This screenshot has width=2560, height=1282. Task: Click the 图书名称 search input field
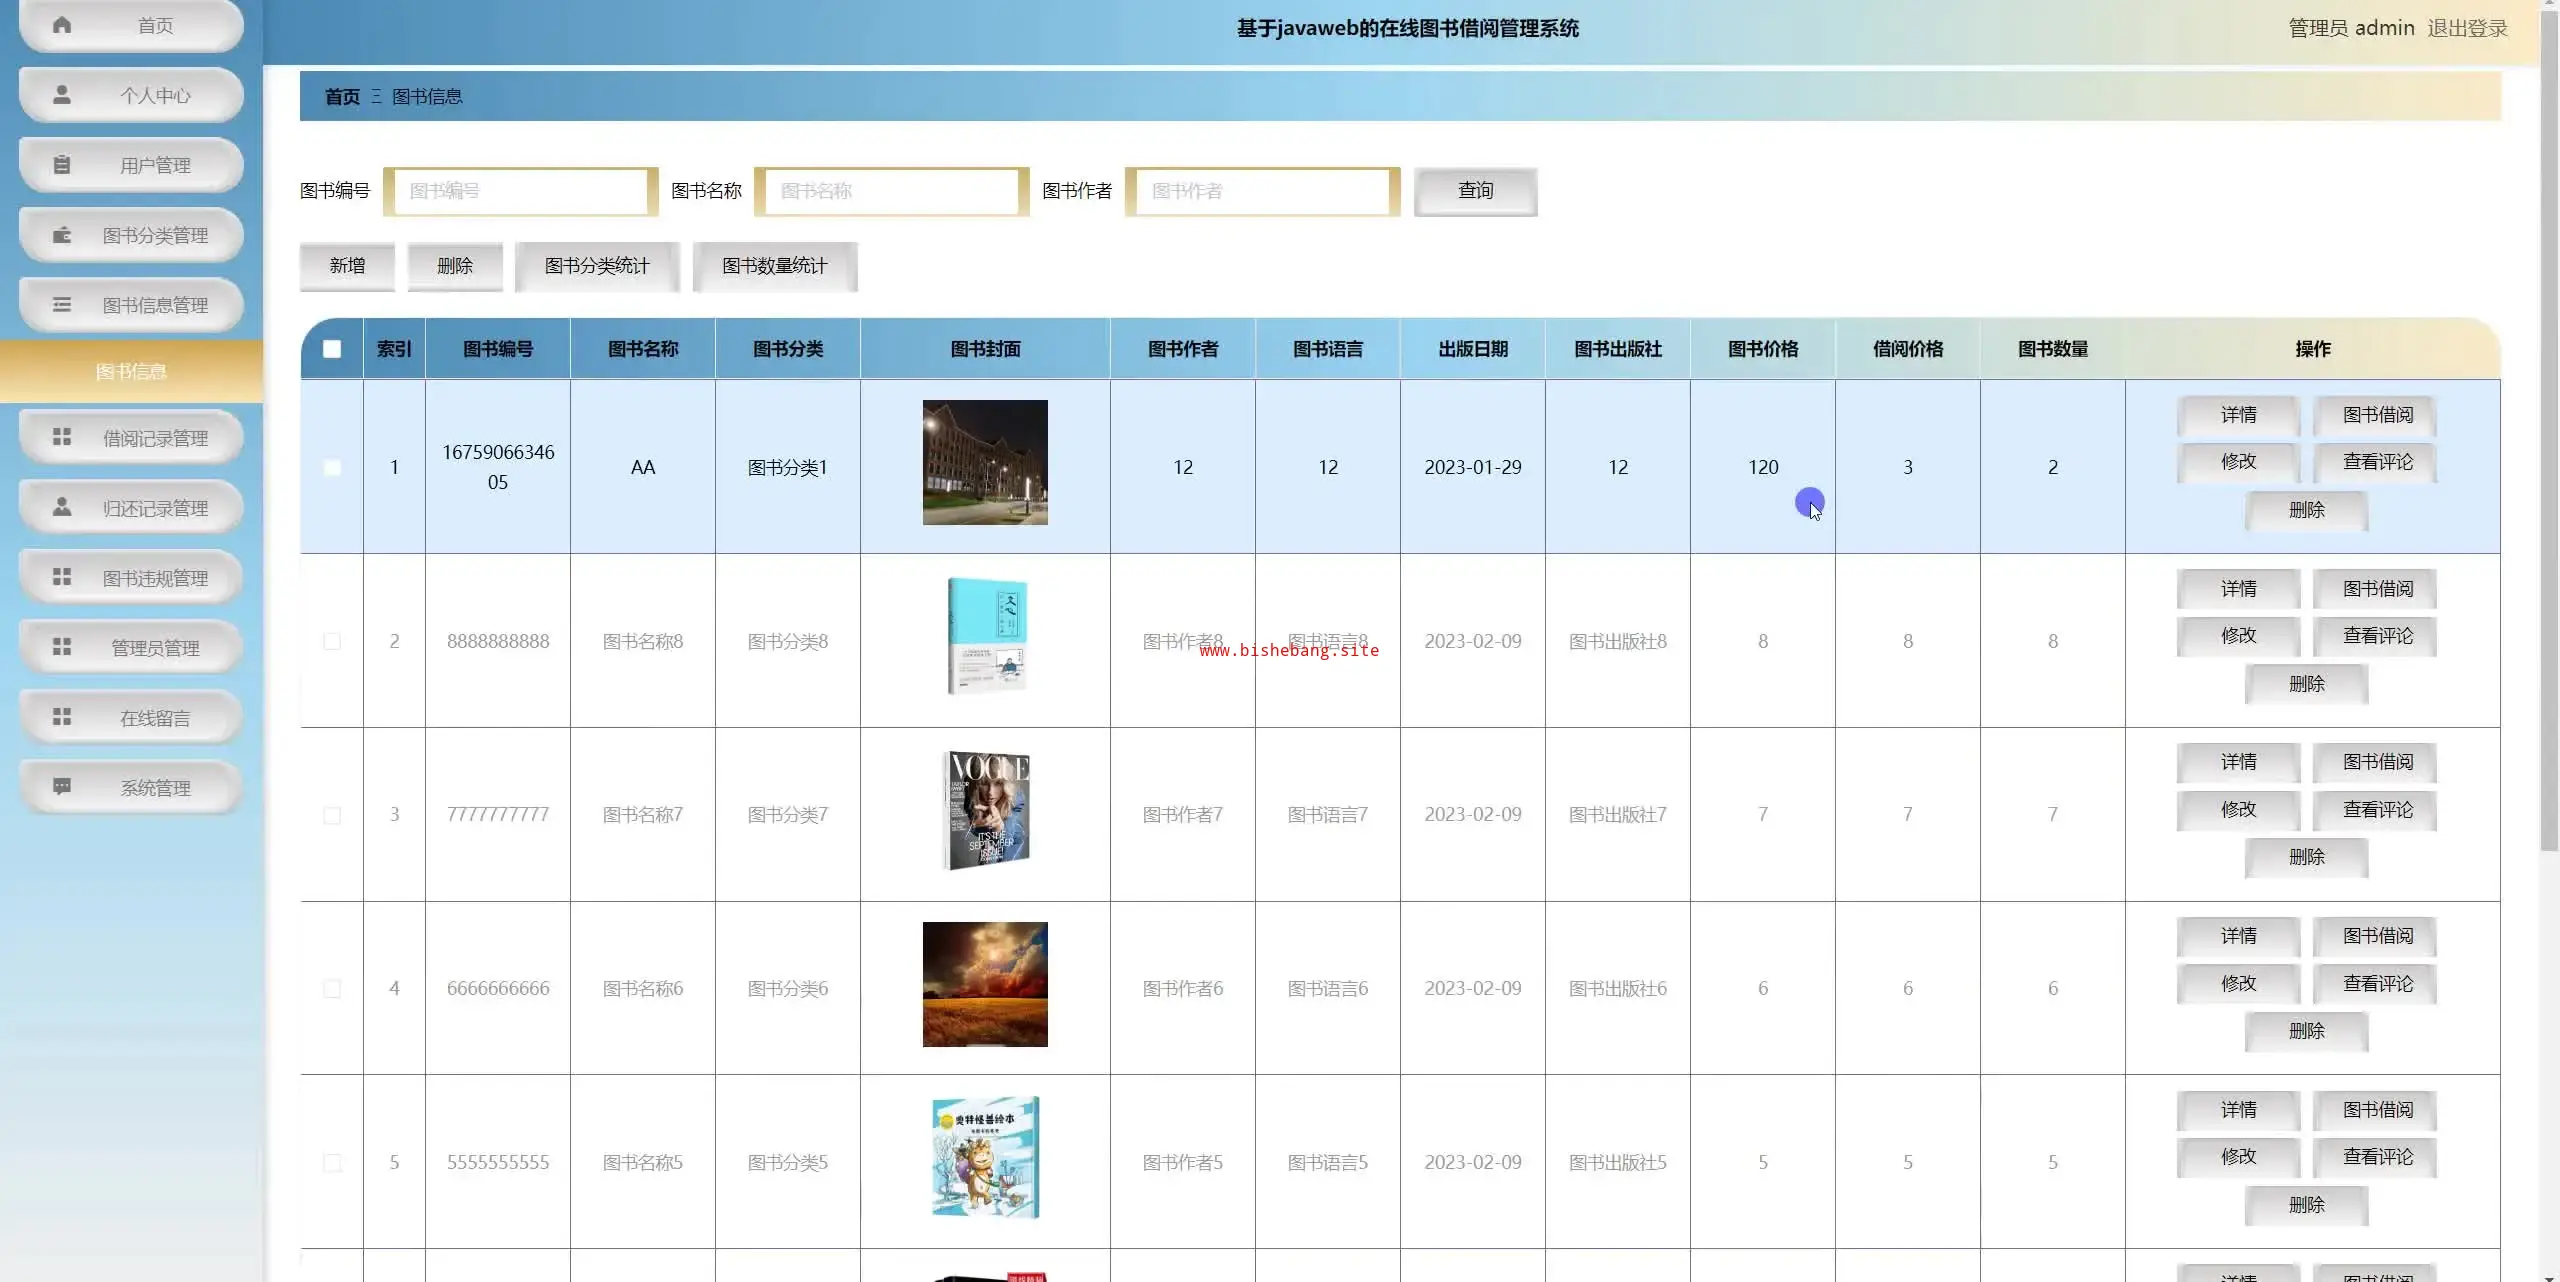coord(891,191)
